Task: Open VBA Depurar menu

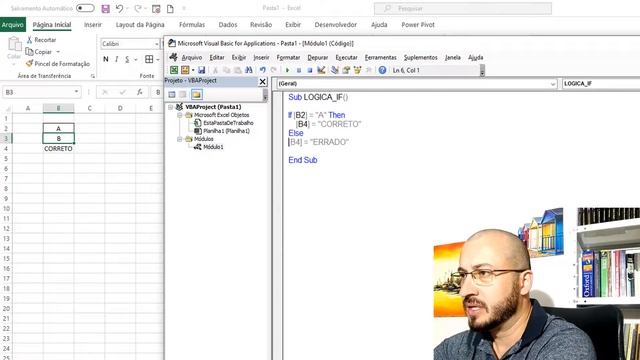Action: tap(318, 58)
